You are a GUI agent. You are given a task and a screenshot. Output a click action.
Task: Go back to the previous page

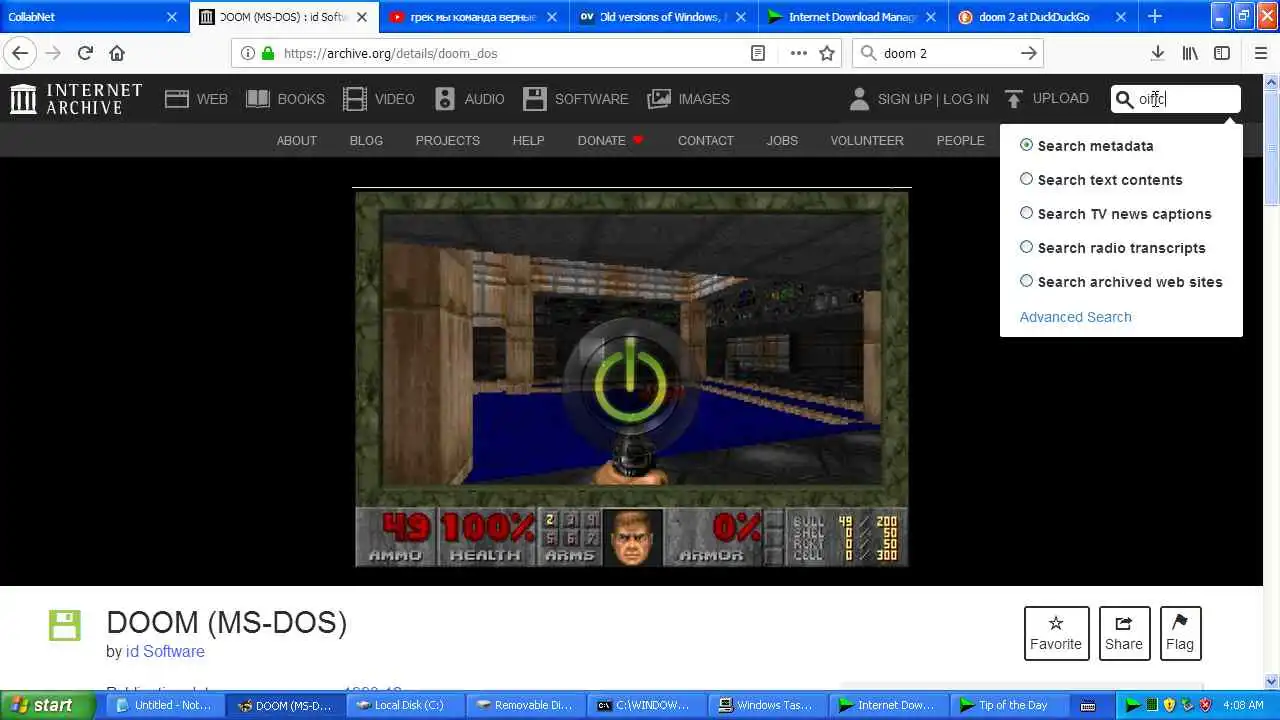point(20,53)
